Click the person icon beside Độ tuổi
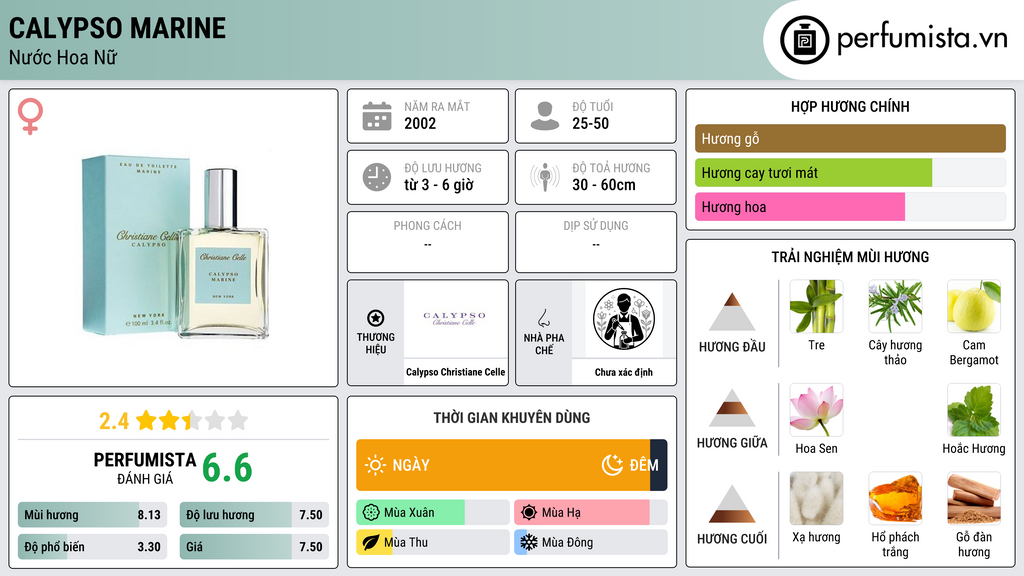This screenshot has height=576, width=1024. tap(545, 116)
